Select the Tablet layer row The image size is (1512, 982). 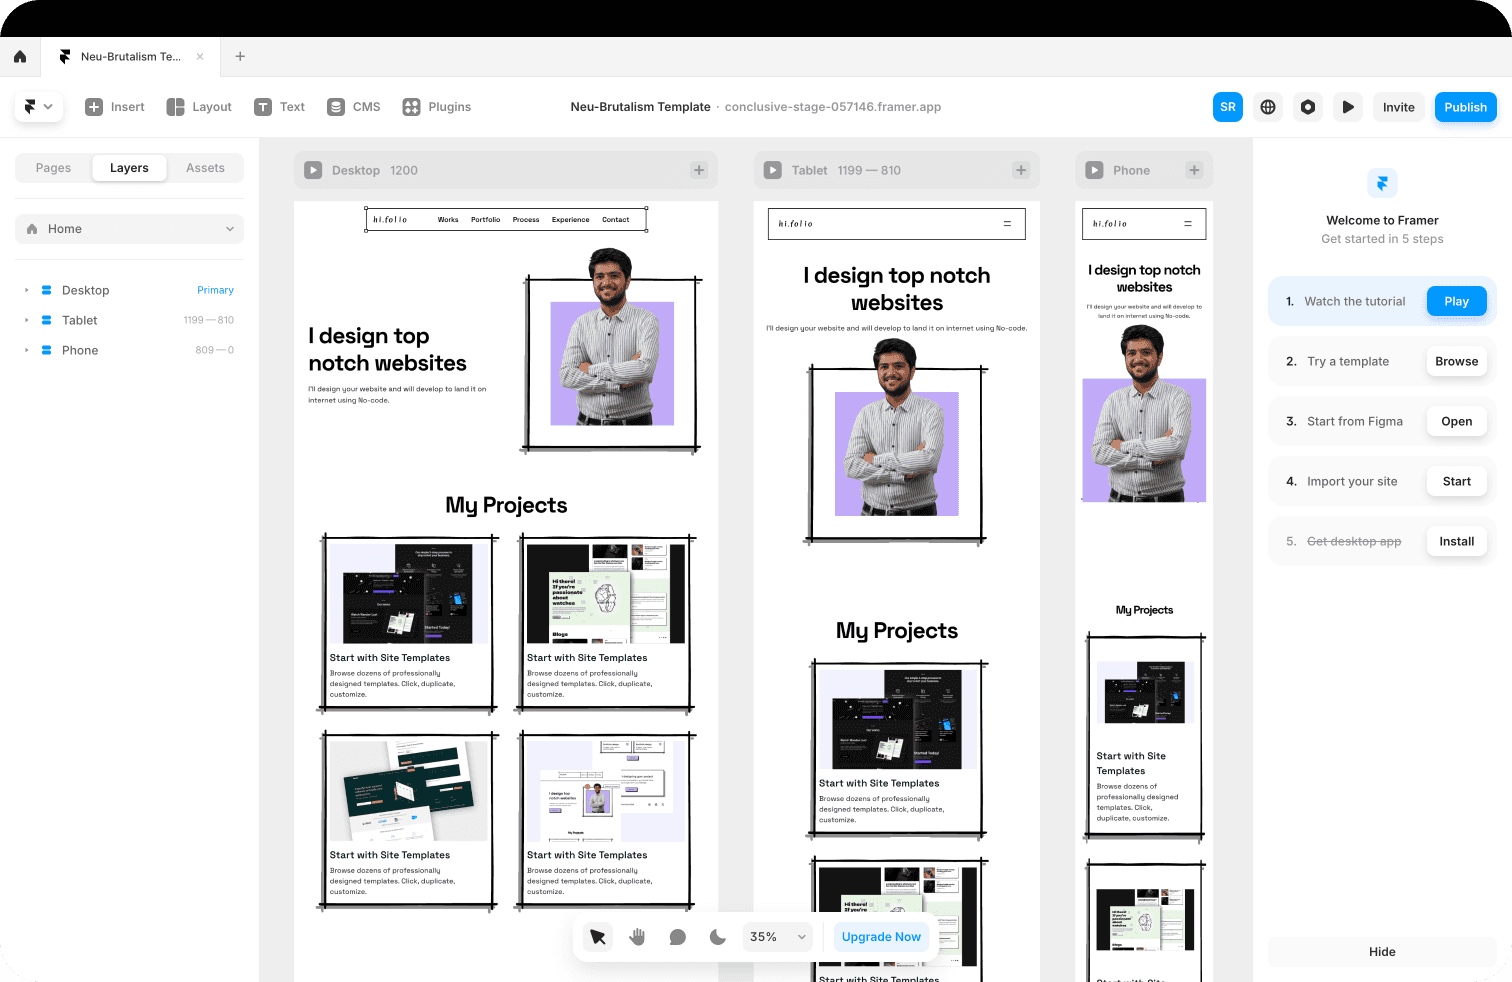(129, 320)
